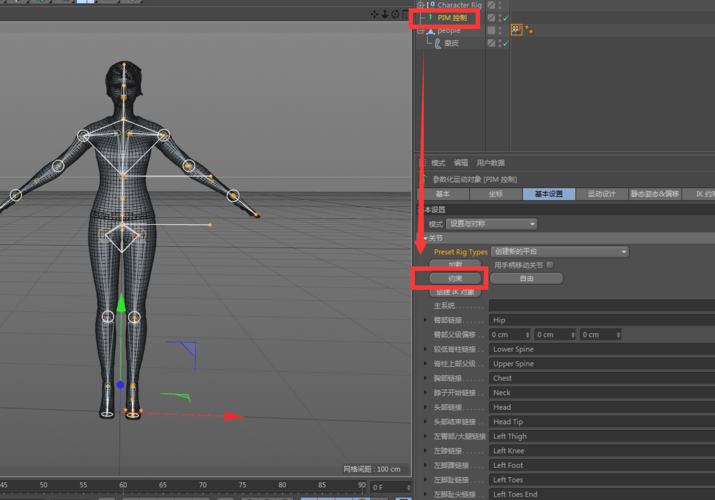This screenshot has height=500, width=715.
Task: Click frame 60 on the timeline ruler
Action: pos(122,485)
